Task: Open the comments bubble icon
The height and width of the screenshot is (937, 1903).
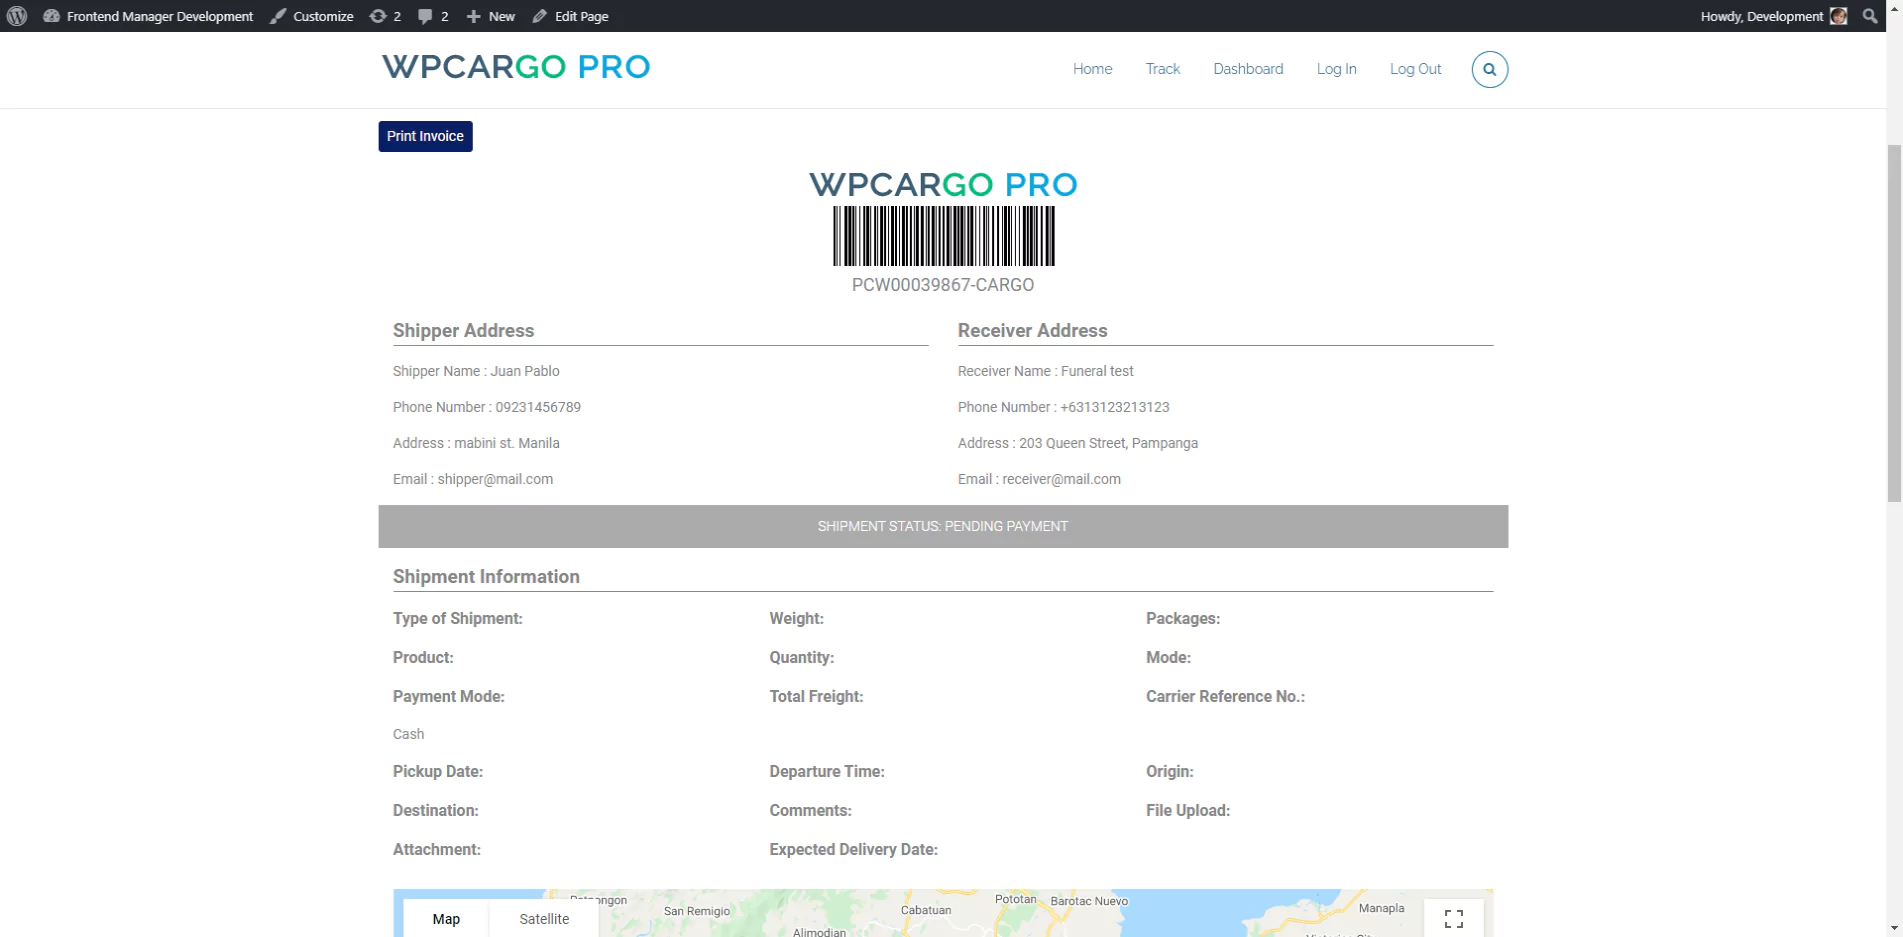Action: point(425,16)
